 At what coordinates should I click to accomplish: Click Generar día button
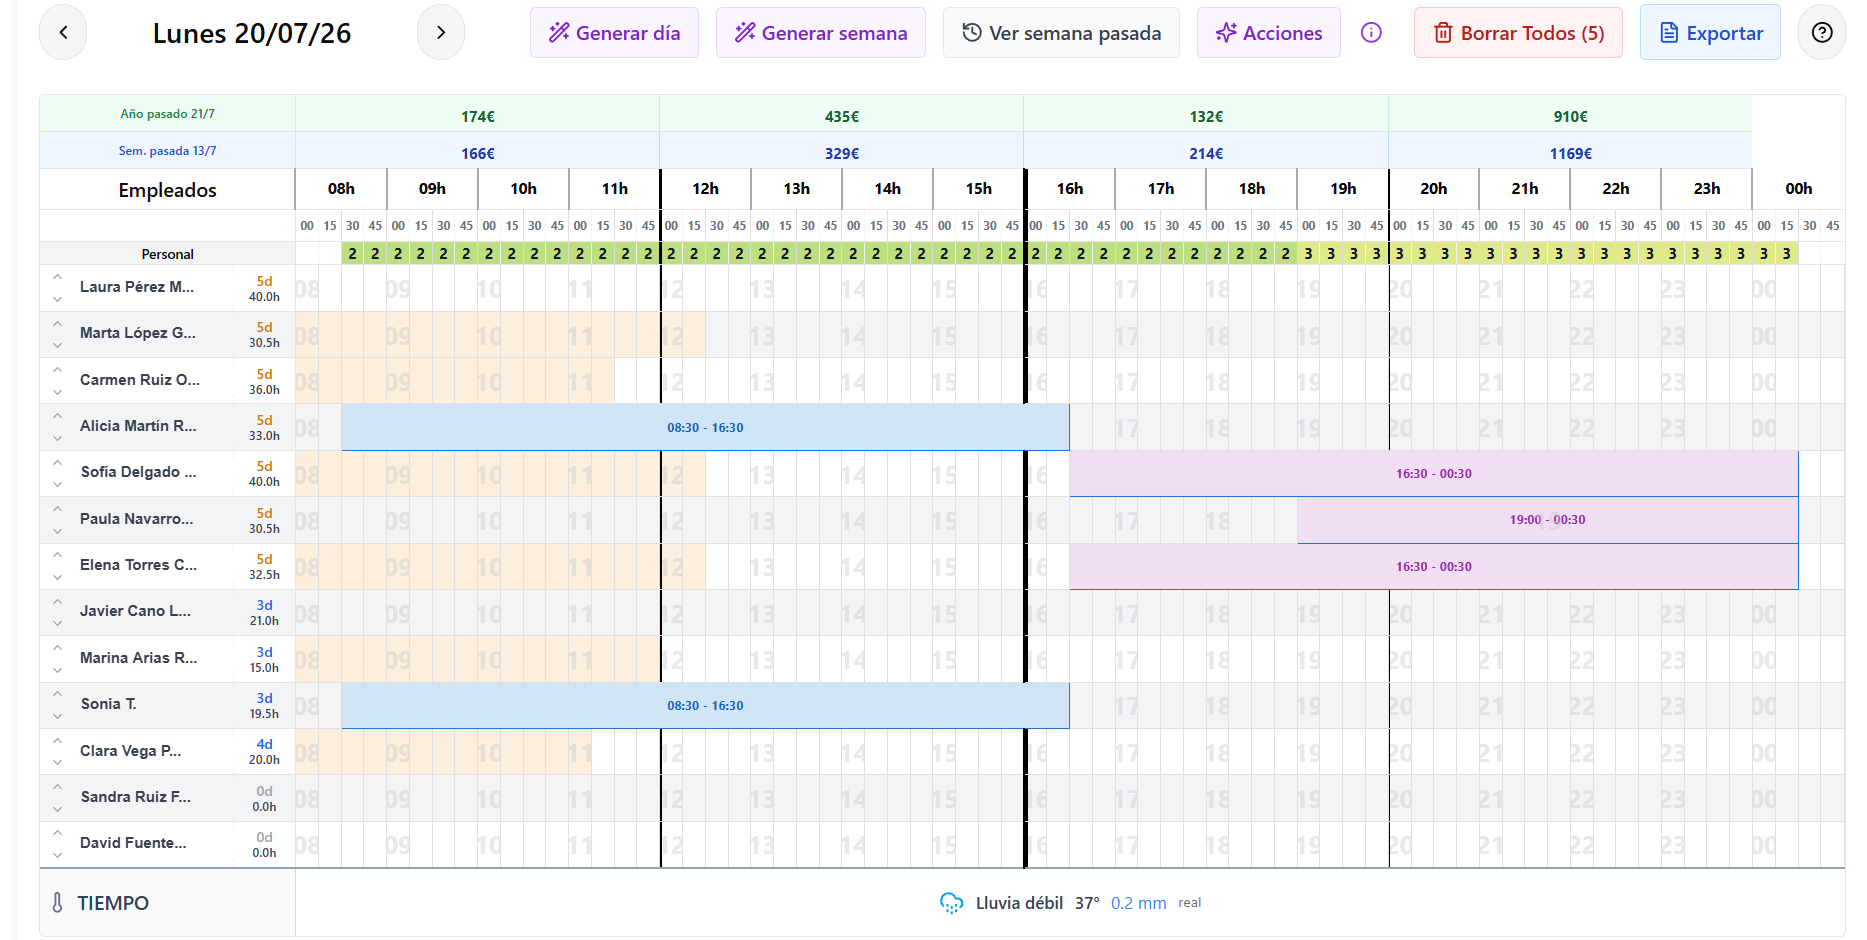(614, 33)
